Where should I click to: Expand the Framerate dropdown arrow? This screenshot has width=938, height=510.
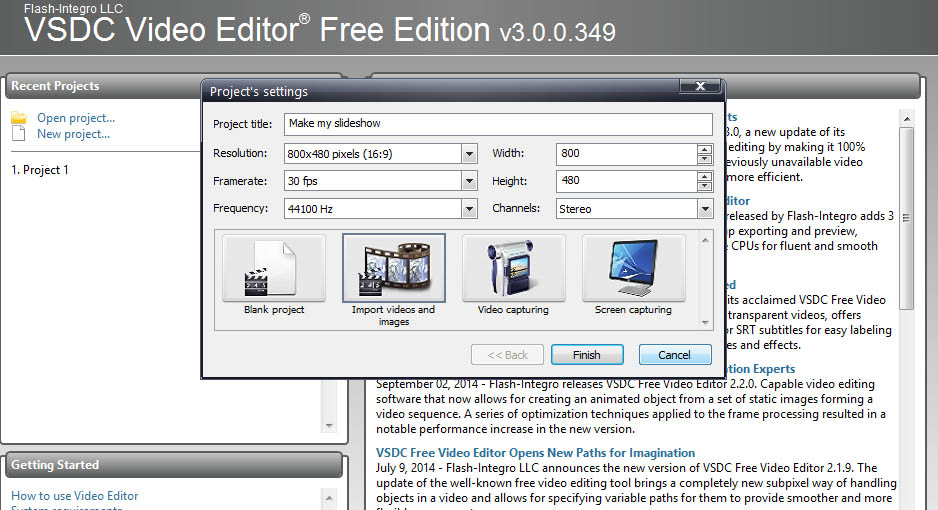click(470, 181)
